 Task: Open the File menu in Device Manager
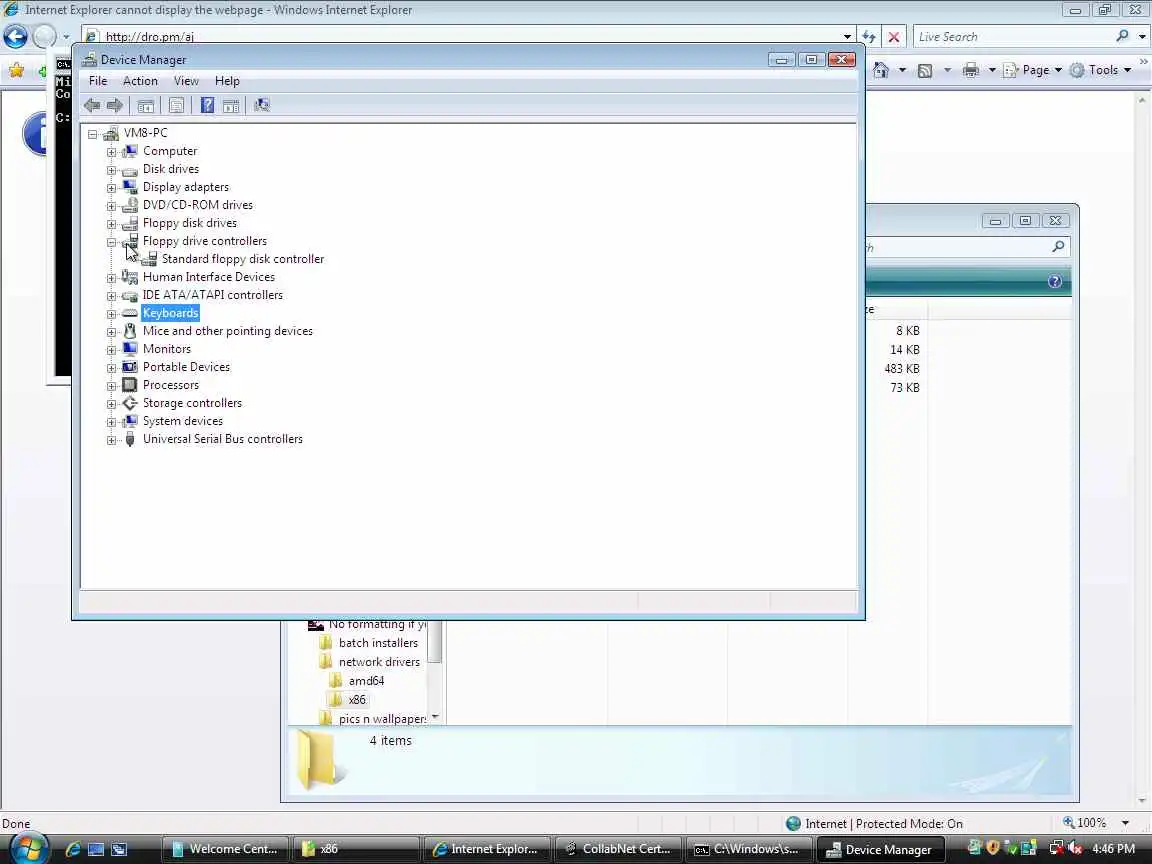click(98, 81)
